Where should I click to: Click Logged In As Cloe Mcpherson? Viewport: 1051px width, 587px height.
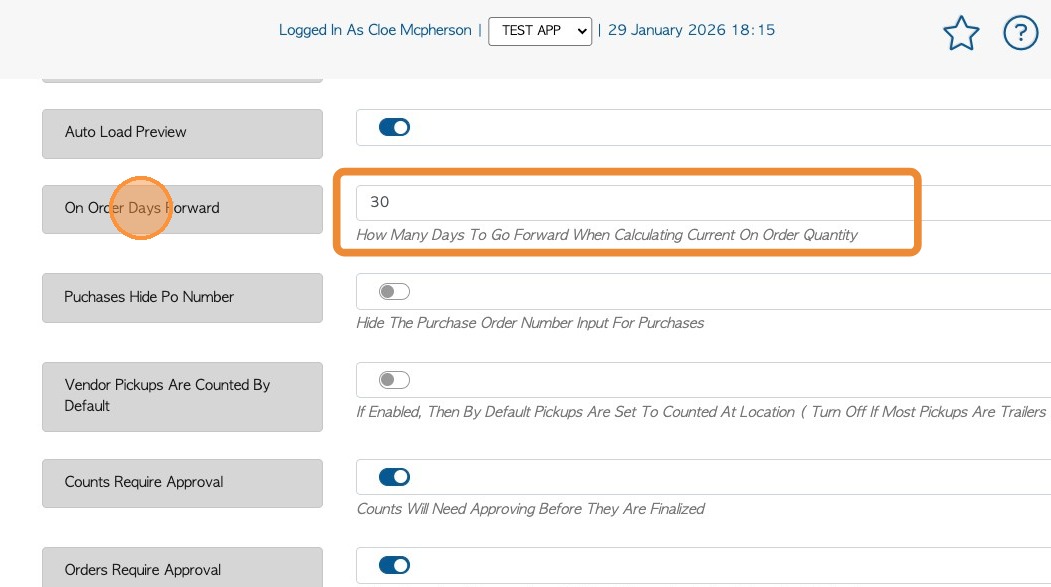(375, 30)
